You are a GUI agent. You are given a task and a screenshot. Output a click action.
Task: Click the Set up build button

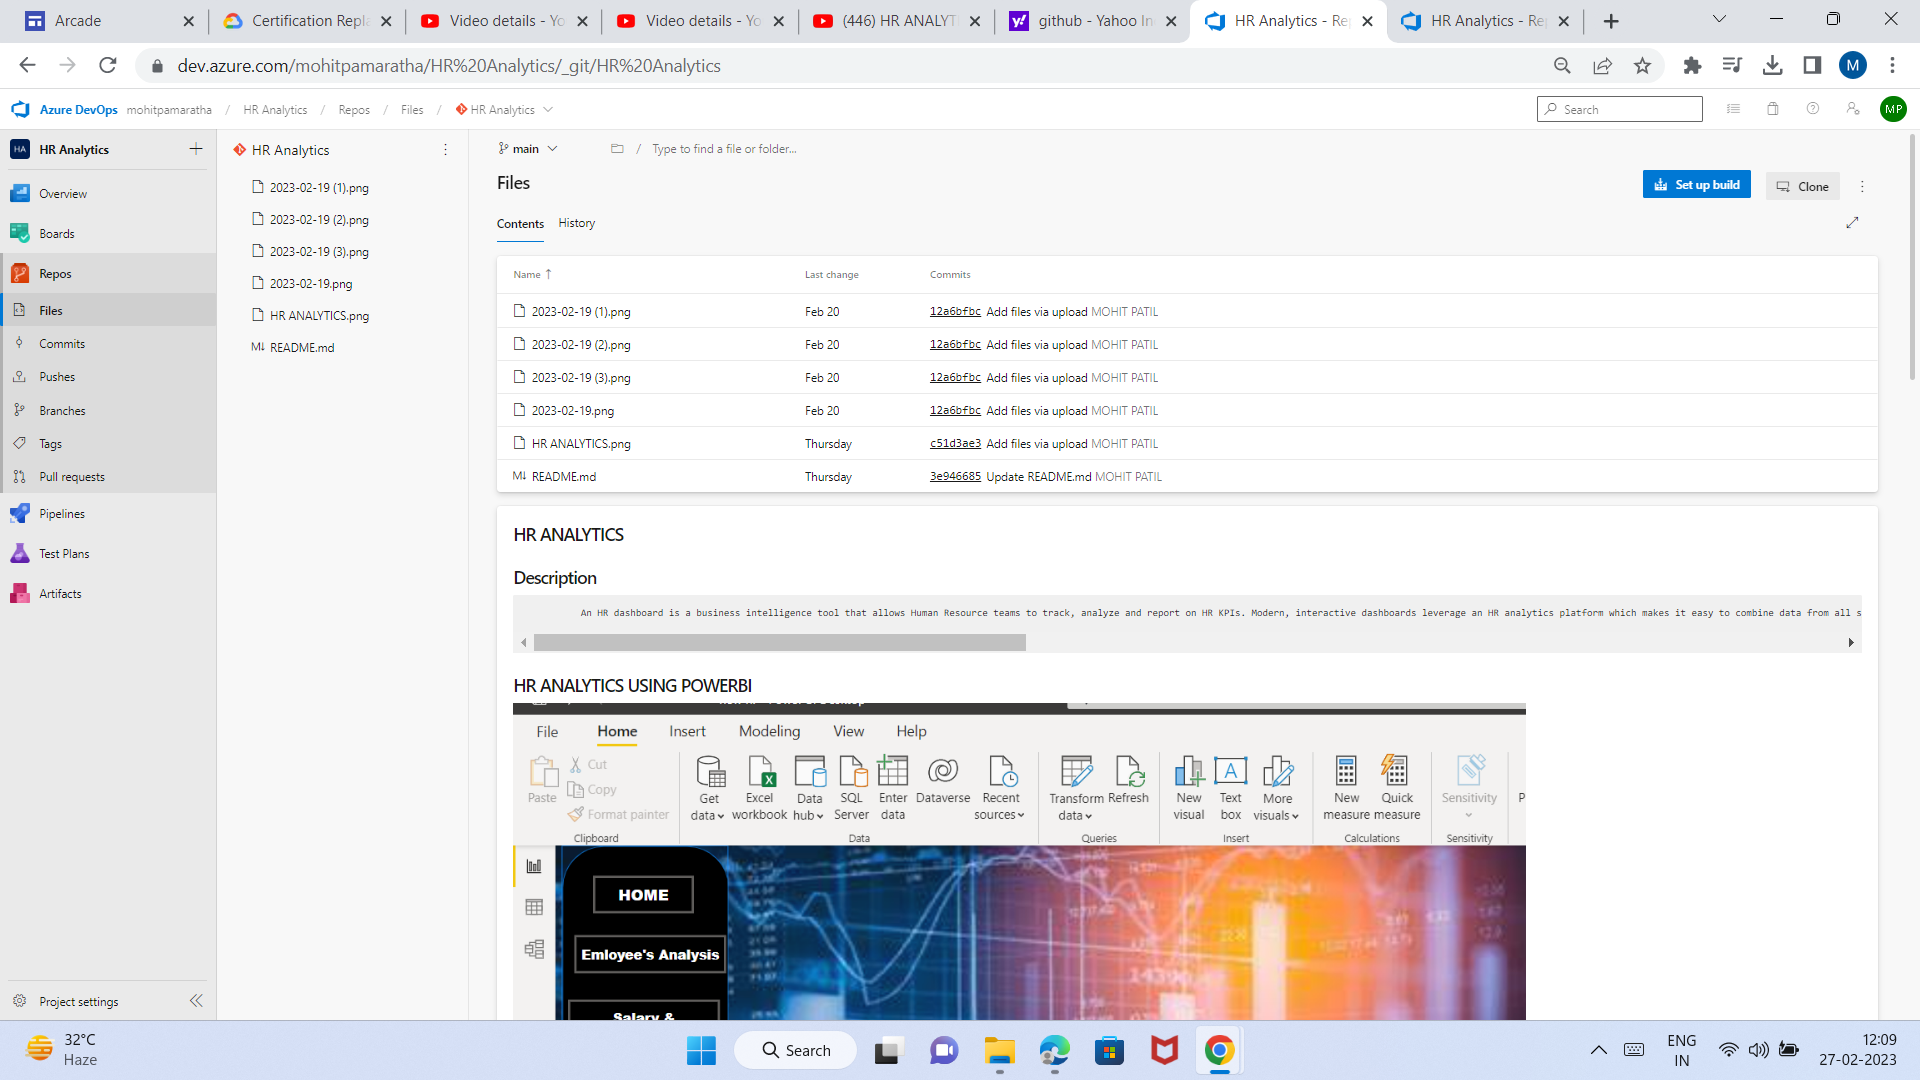[x=1696, y=185]
